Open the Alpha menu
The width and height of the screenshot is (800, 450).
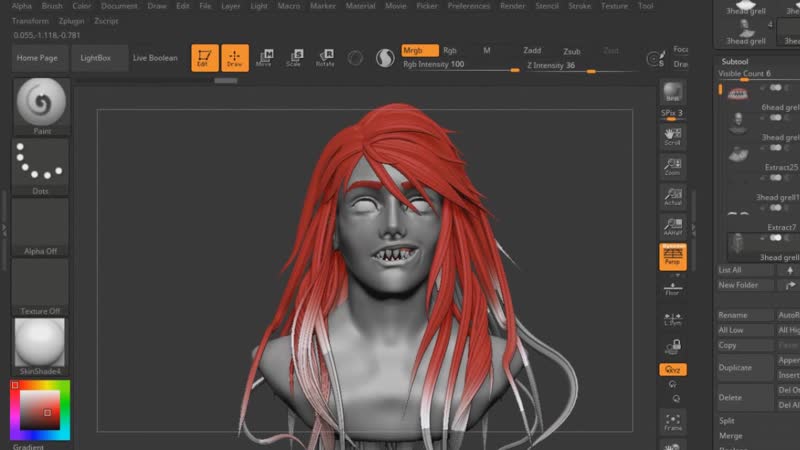[21, 6]
